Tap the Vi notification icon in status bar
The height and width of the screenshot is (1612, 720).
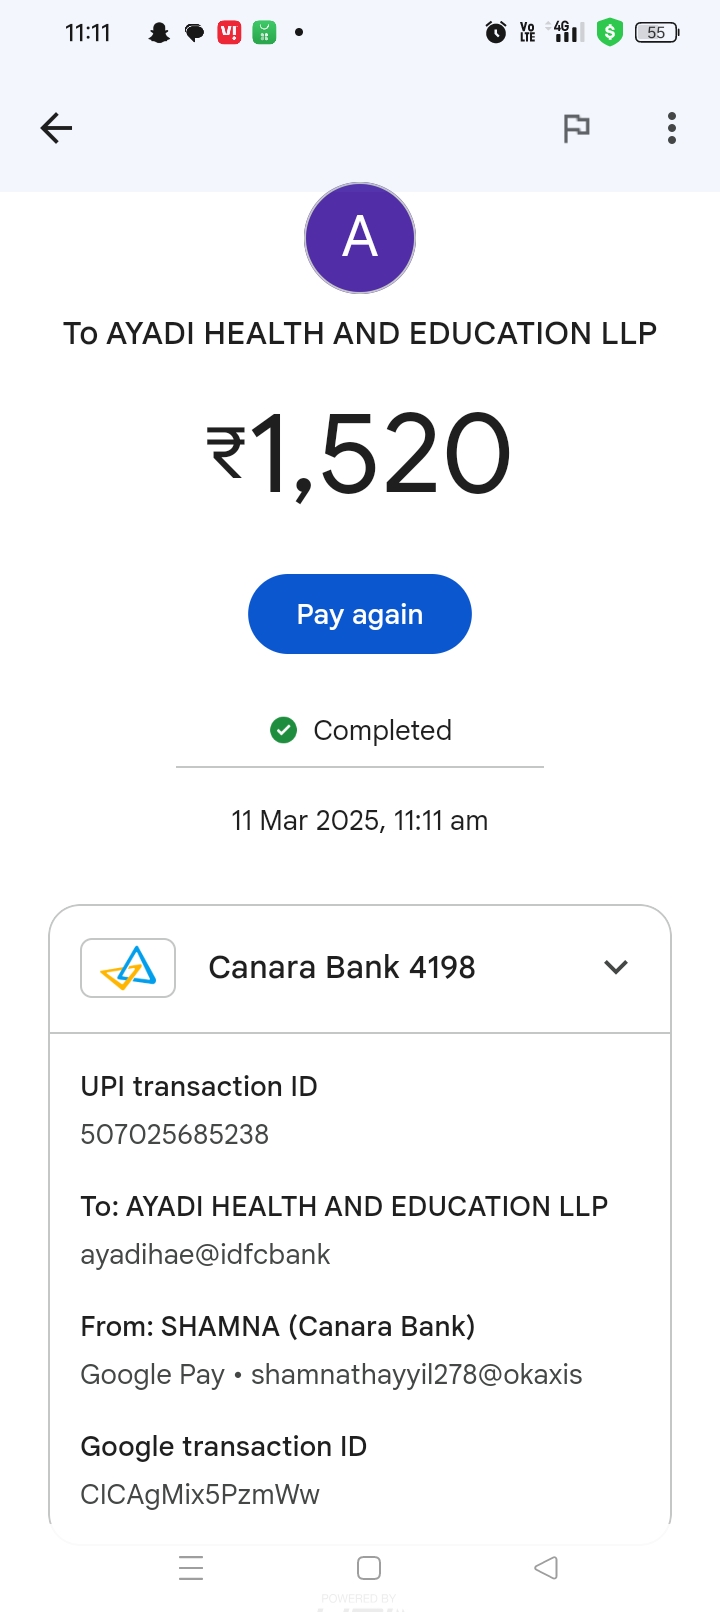(229, 33)
